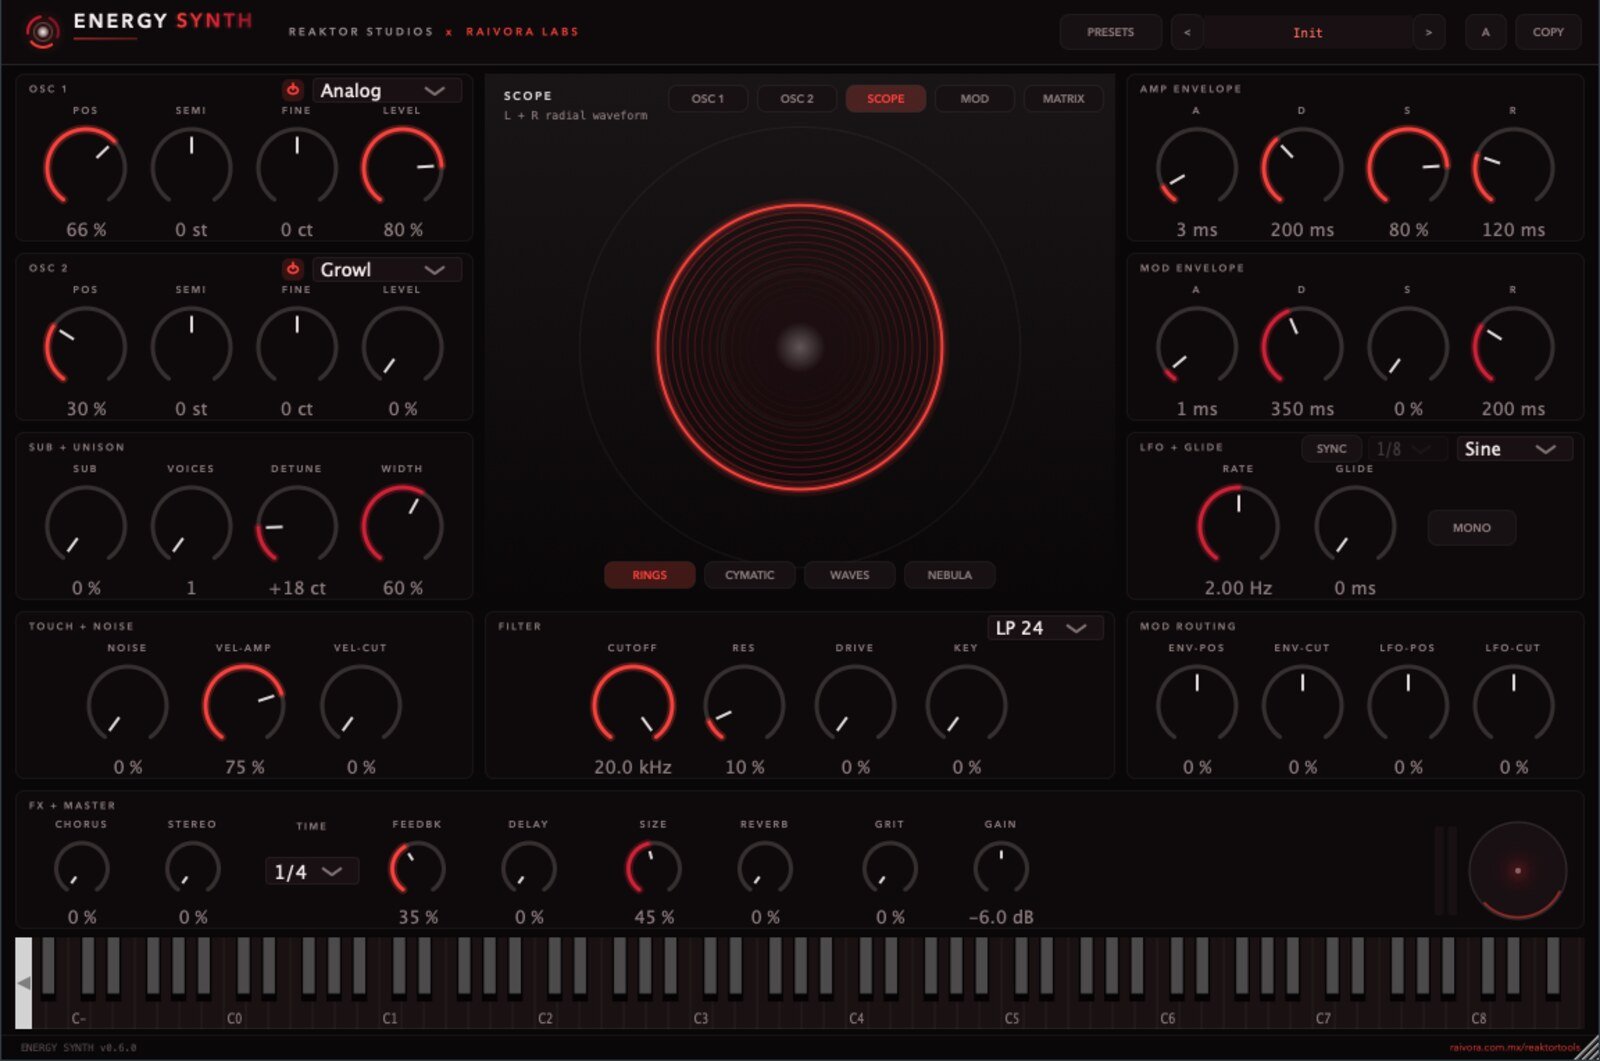
Task: Click the OSC 1 LEVEL knob
Action: [x=402, y=167]
